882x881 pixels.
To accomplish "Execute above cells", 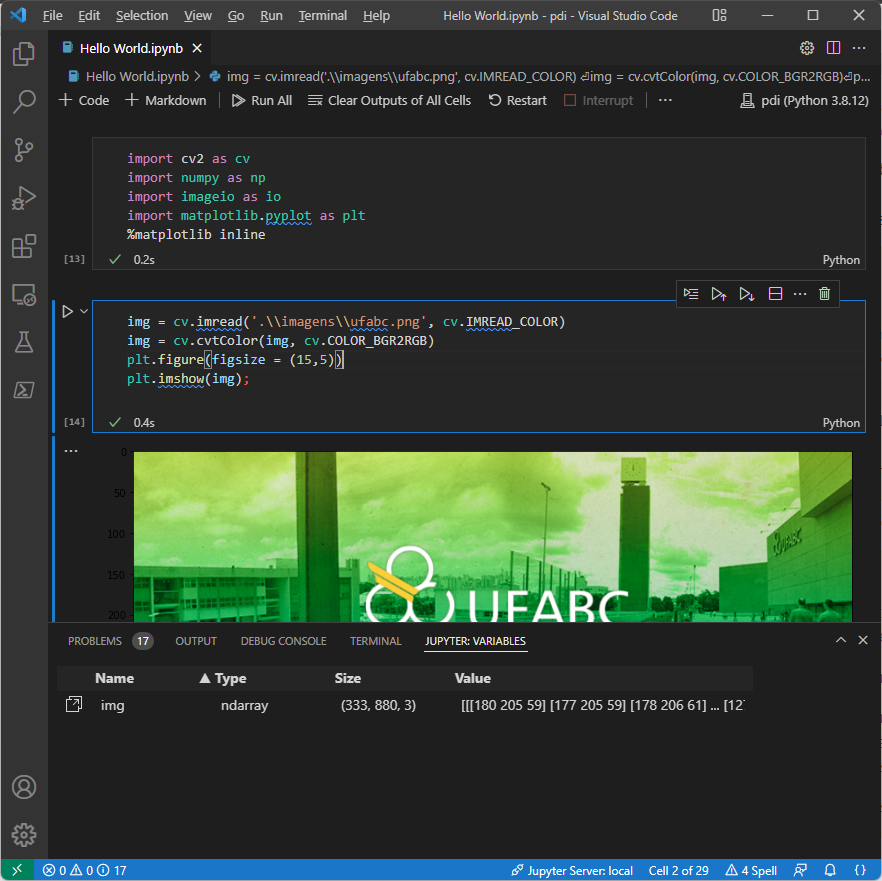I will point(718,294).
